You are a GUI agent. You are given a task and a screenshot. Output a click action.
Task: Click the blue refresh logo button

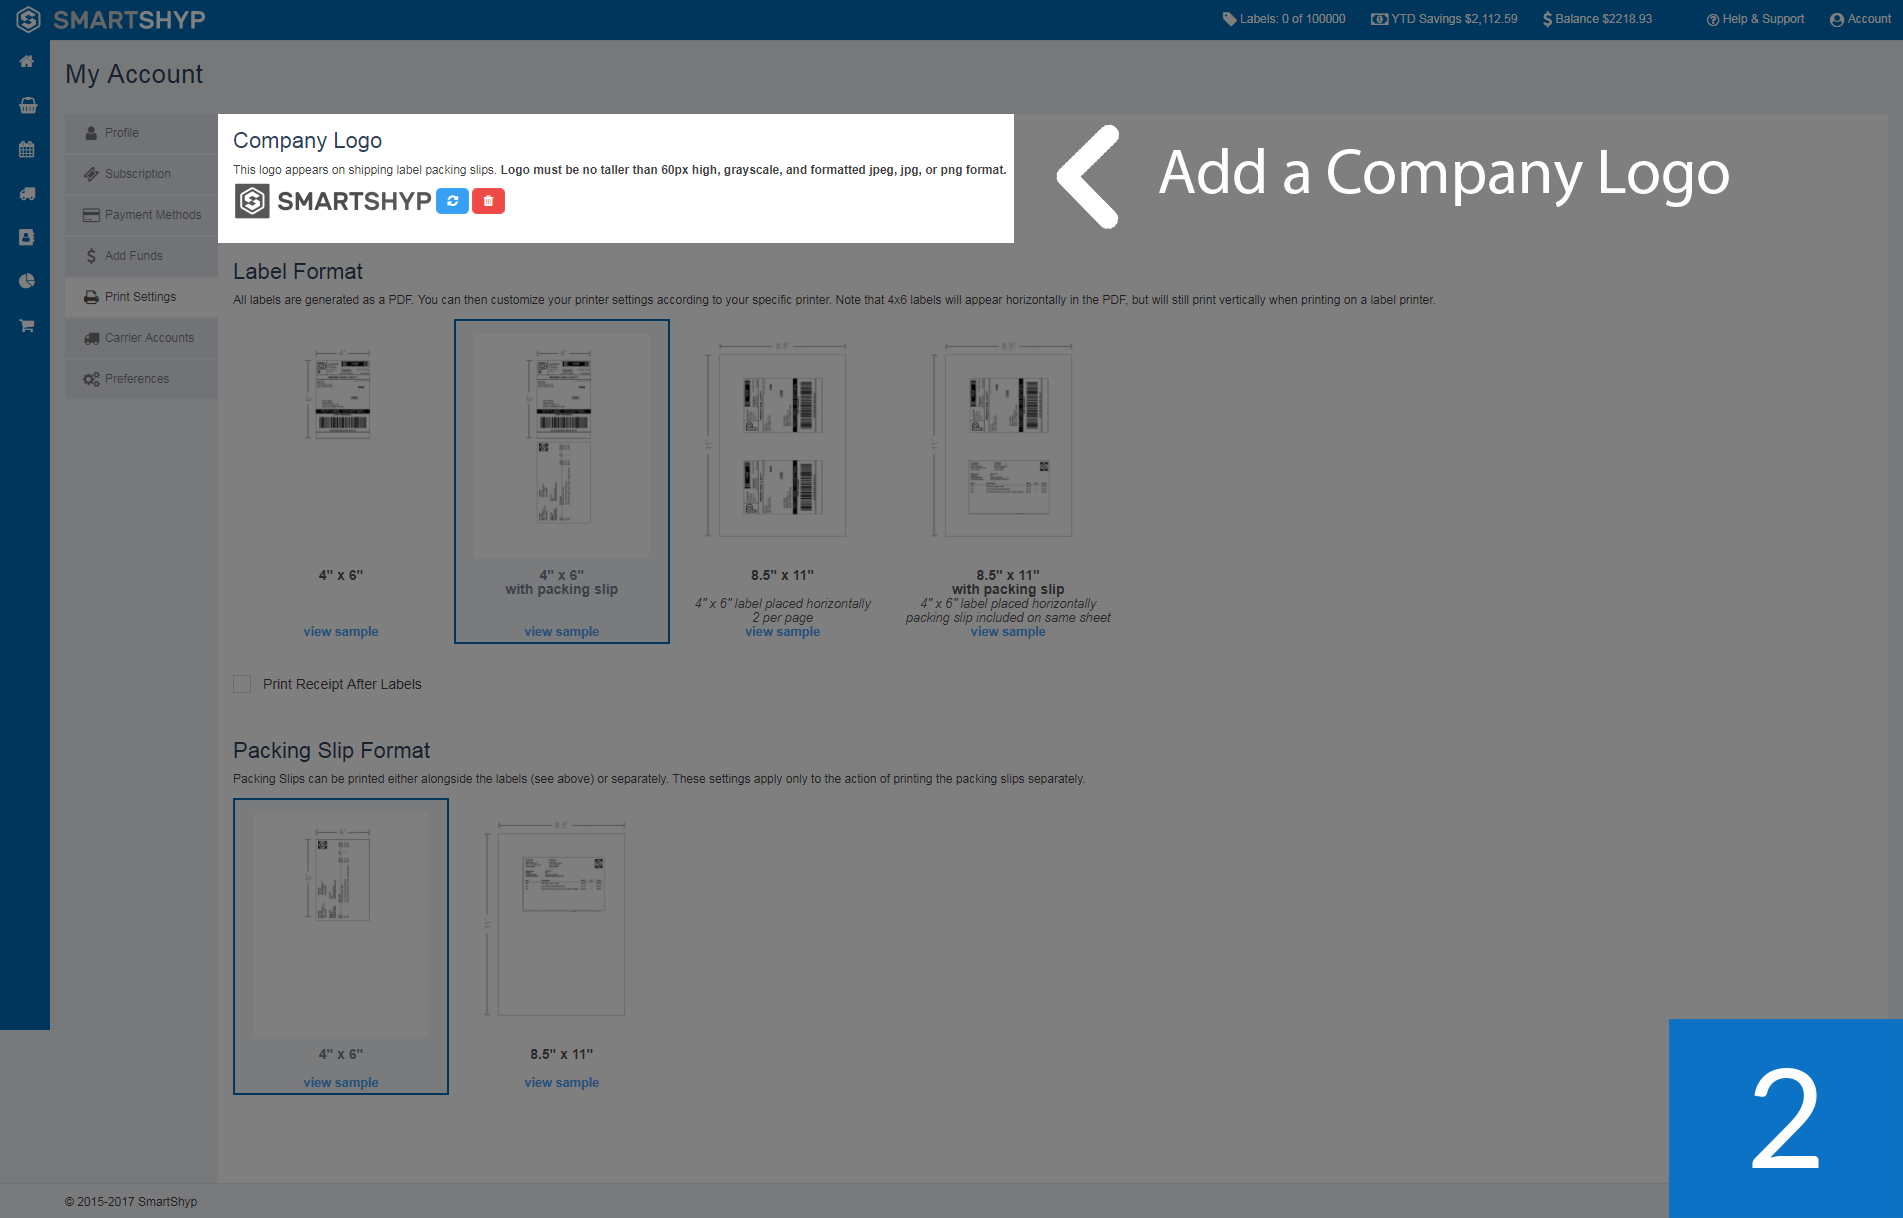452,201
